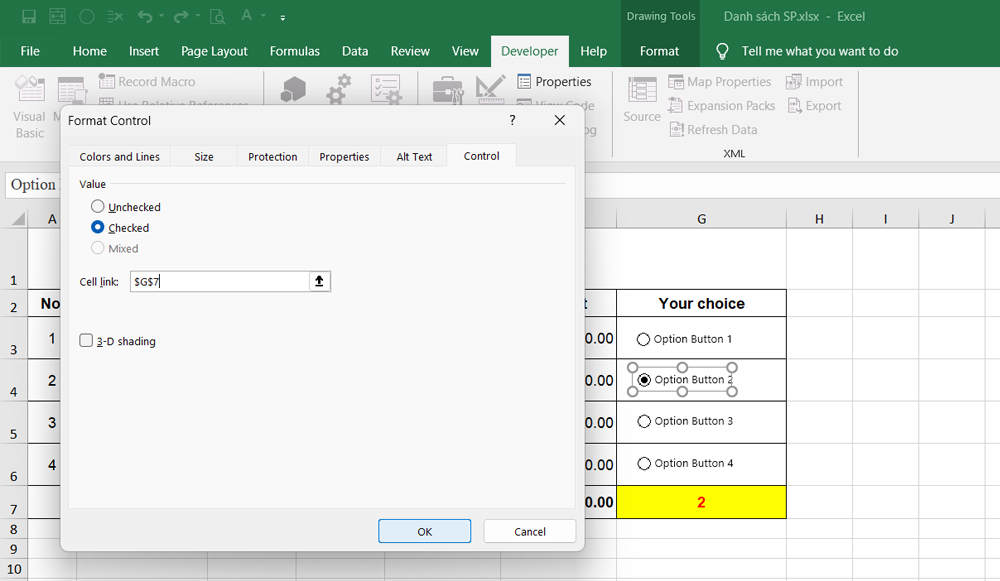
Task: Select column H header
Action: click(819, 219)
